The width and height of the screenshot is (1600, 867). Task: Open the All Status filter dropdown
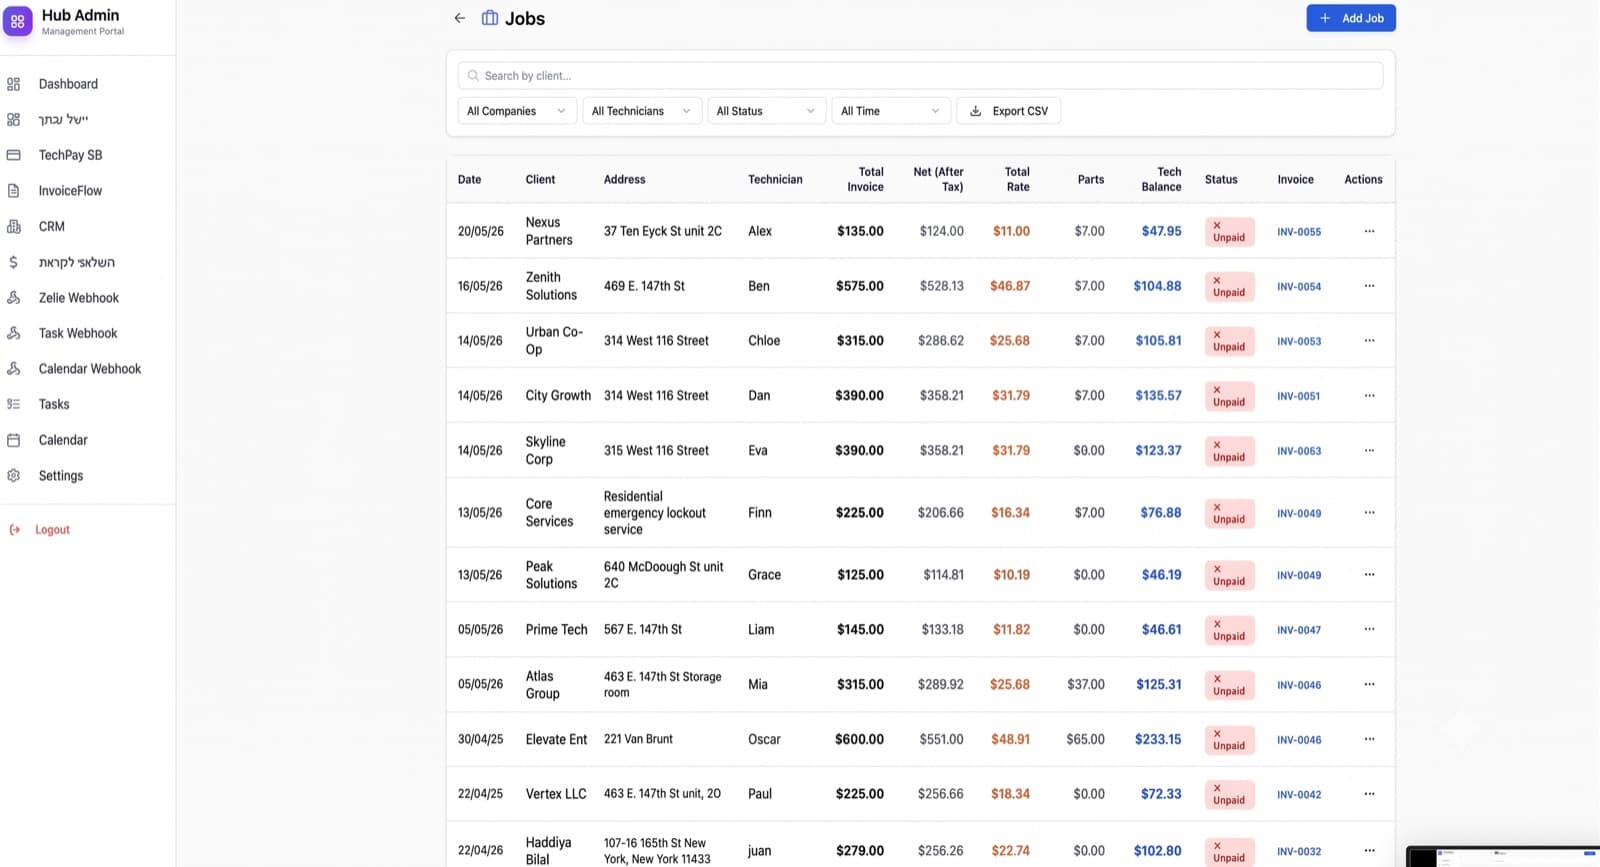click(x=766, y=111)
